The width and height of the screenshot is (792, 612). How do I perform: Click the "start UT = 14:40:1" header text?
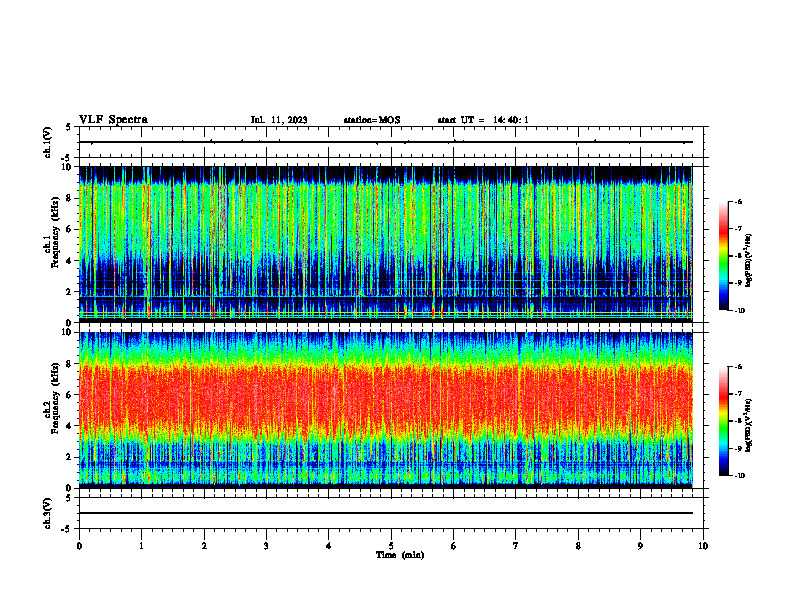point(483,120)
